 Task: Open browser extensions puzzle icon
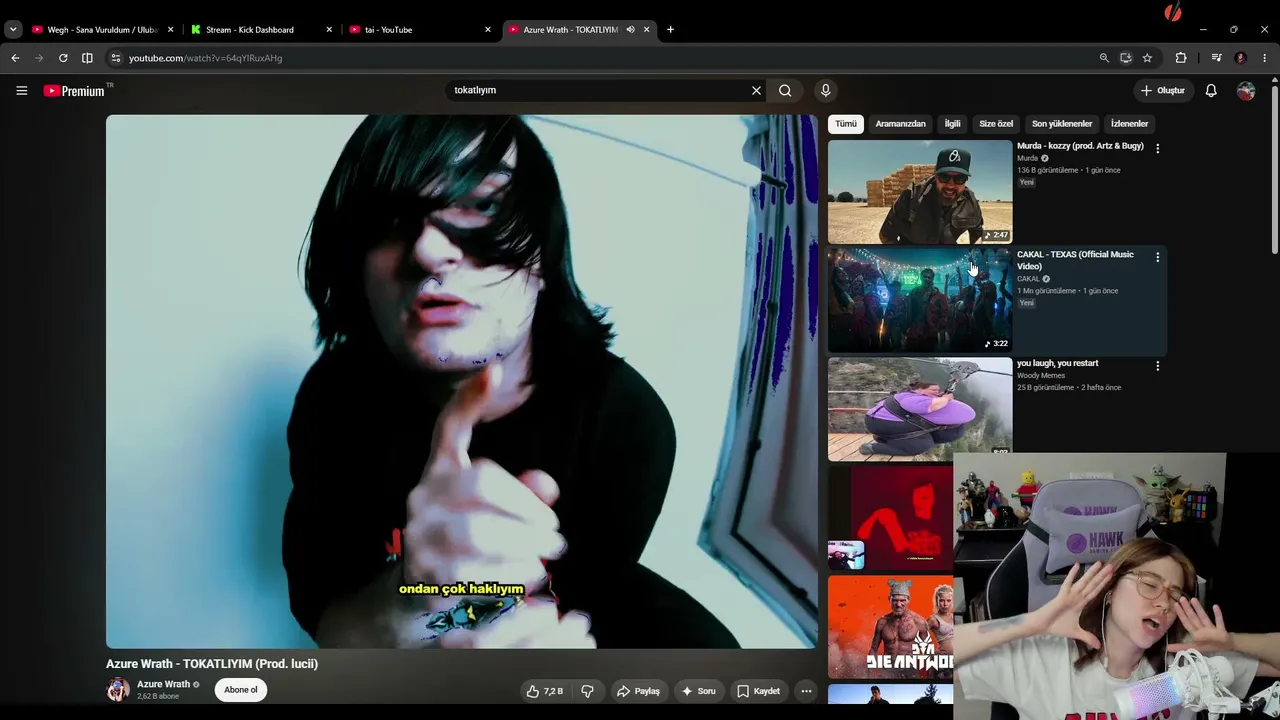[1181, 58]
